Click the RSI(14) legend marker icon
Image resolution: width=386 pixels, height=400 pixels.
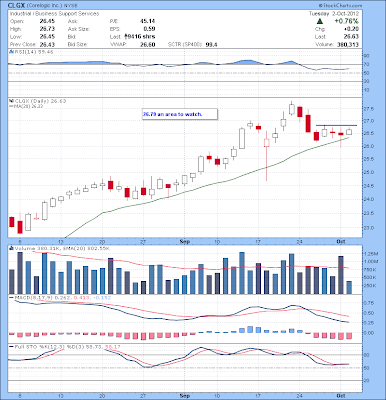click(x=10, y=52)
